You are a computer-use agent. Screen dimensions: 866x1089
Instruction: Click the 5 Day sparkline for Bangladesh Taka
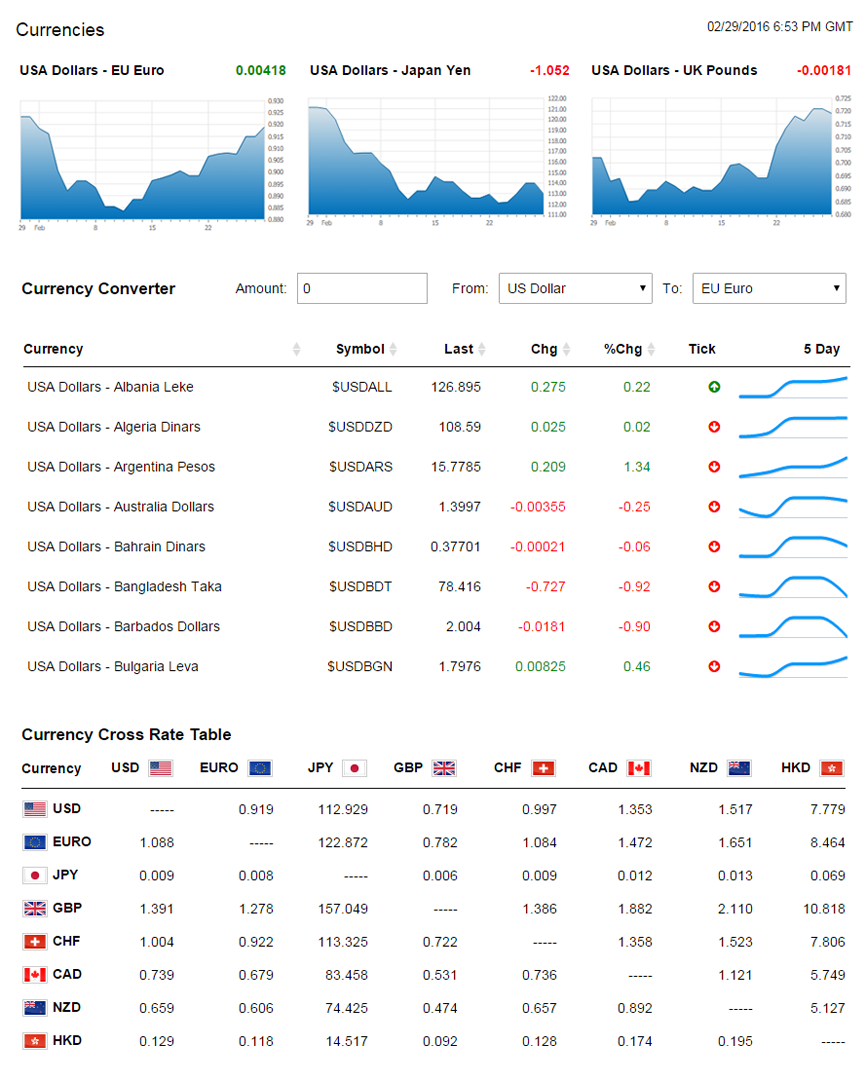tap(793, 587)
